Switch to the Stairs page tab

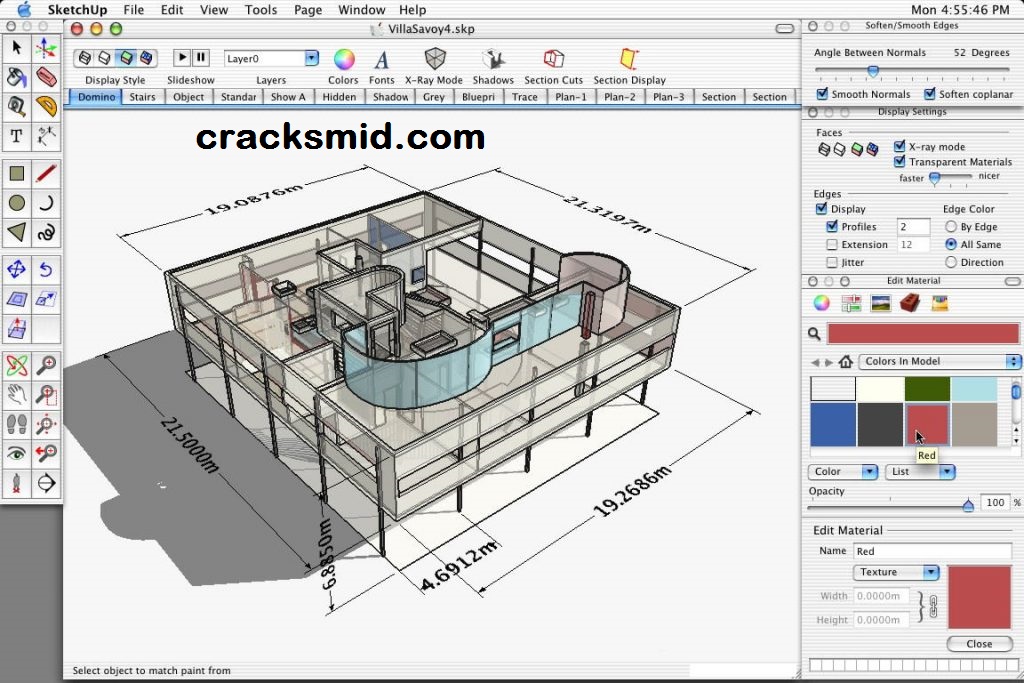click(x=142, y=97)
